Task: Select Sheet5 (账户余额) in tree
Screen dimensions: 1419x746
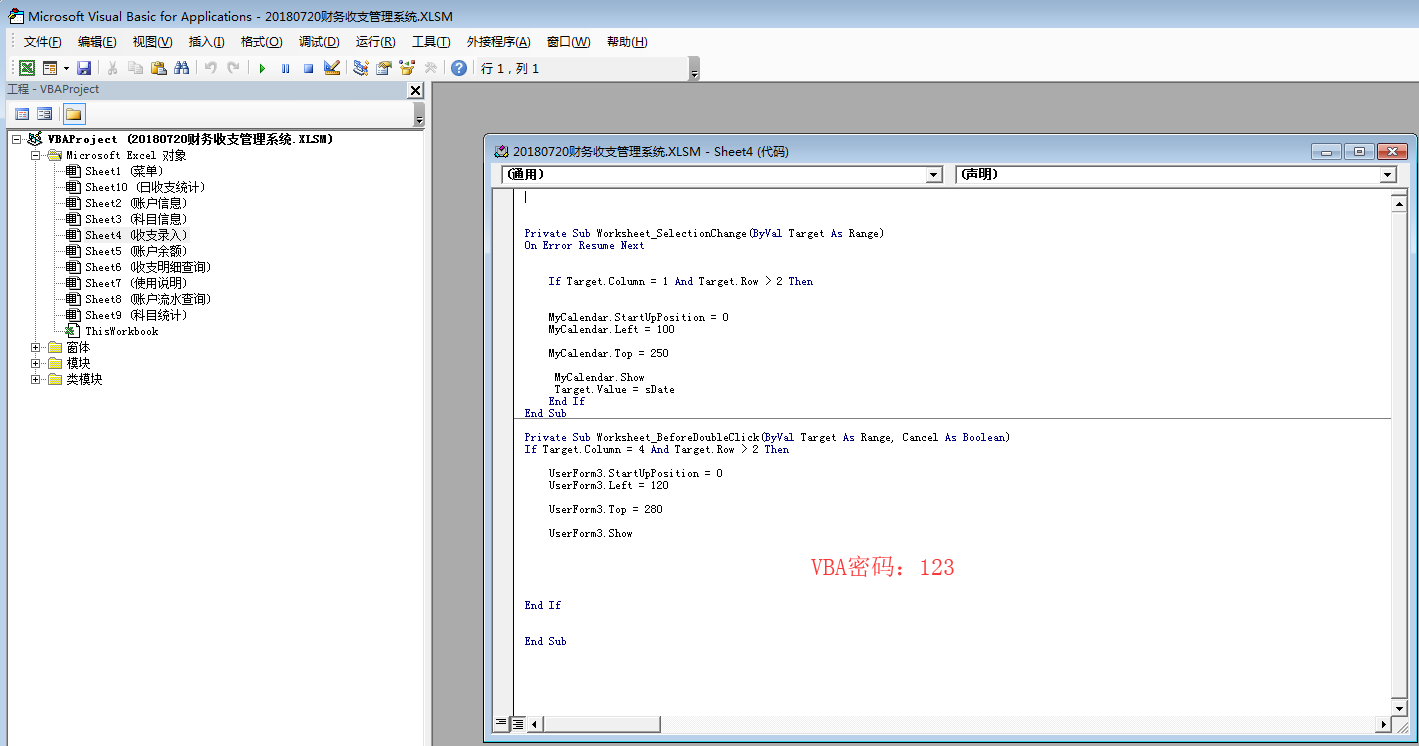Action: click(x=126, y=251)
